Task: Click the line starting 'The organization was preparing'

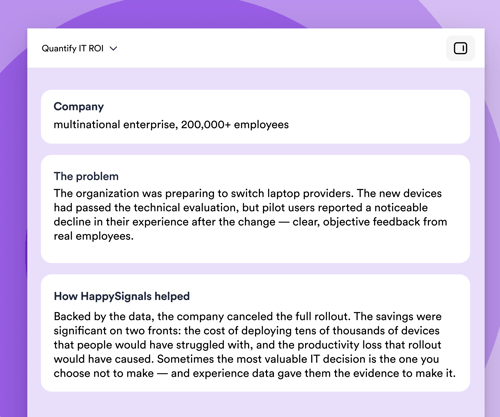Action: tap(248, 193)
